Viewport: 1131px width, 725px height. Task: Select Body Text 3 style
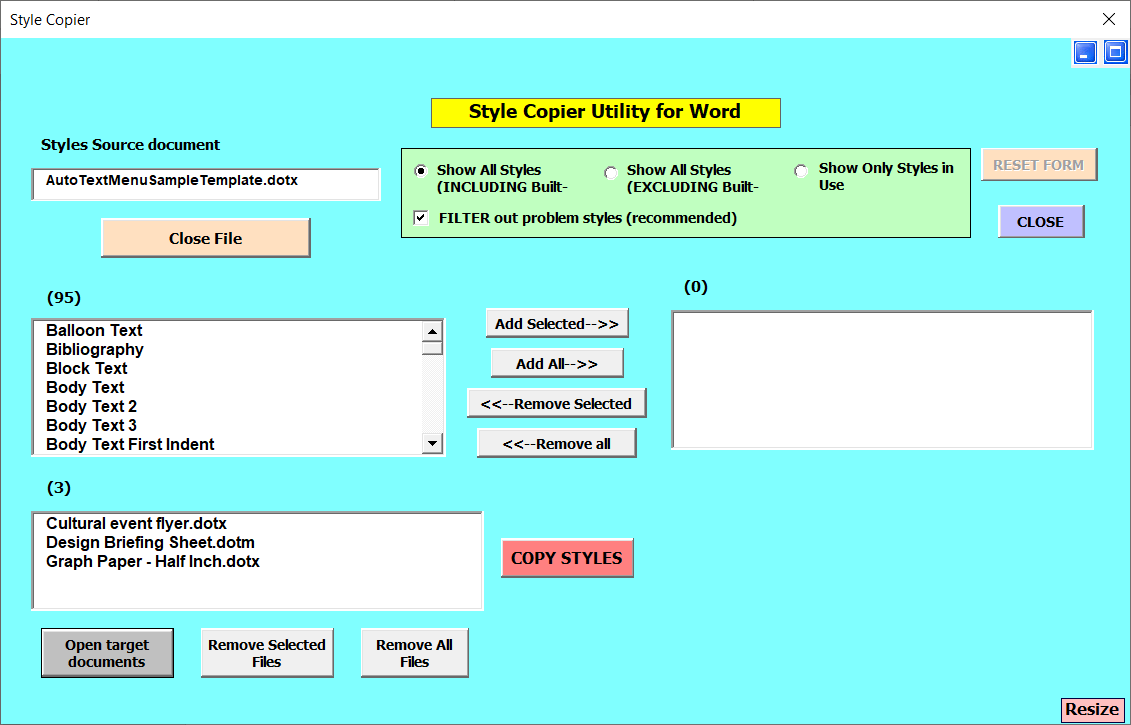(228, 425)
